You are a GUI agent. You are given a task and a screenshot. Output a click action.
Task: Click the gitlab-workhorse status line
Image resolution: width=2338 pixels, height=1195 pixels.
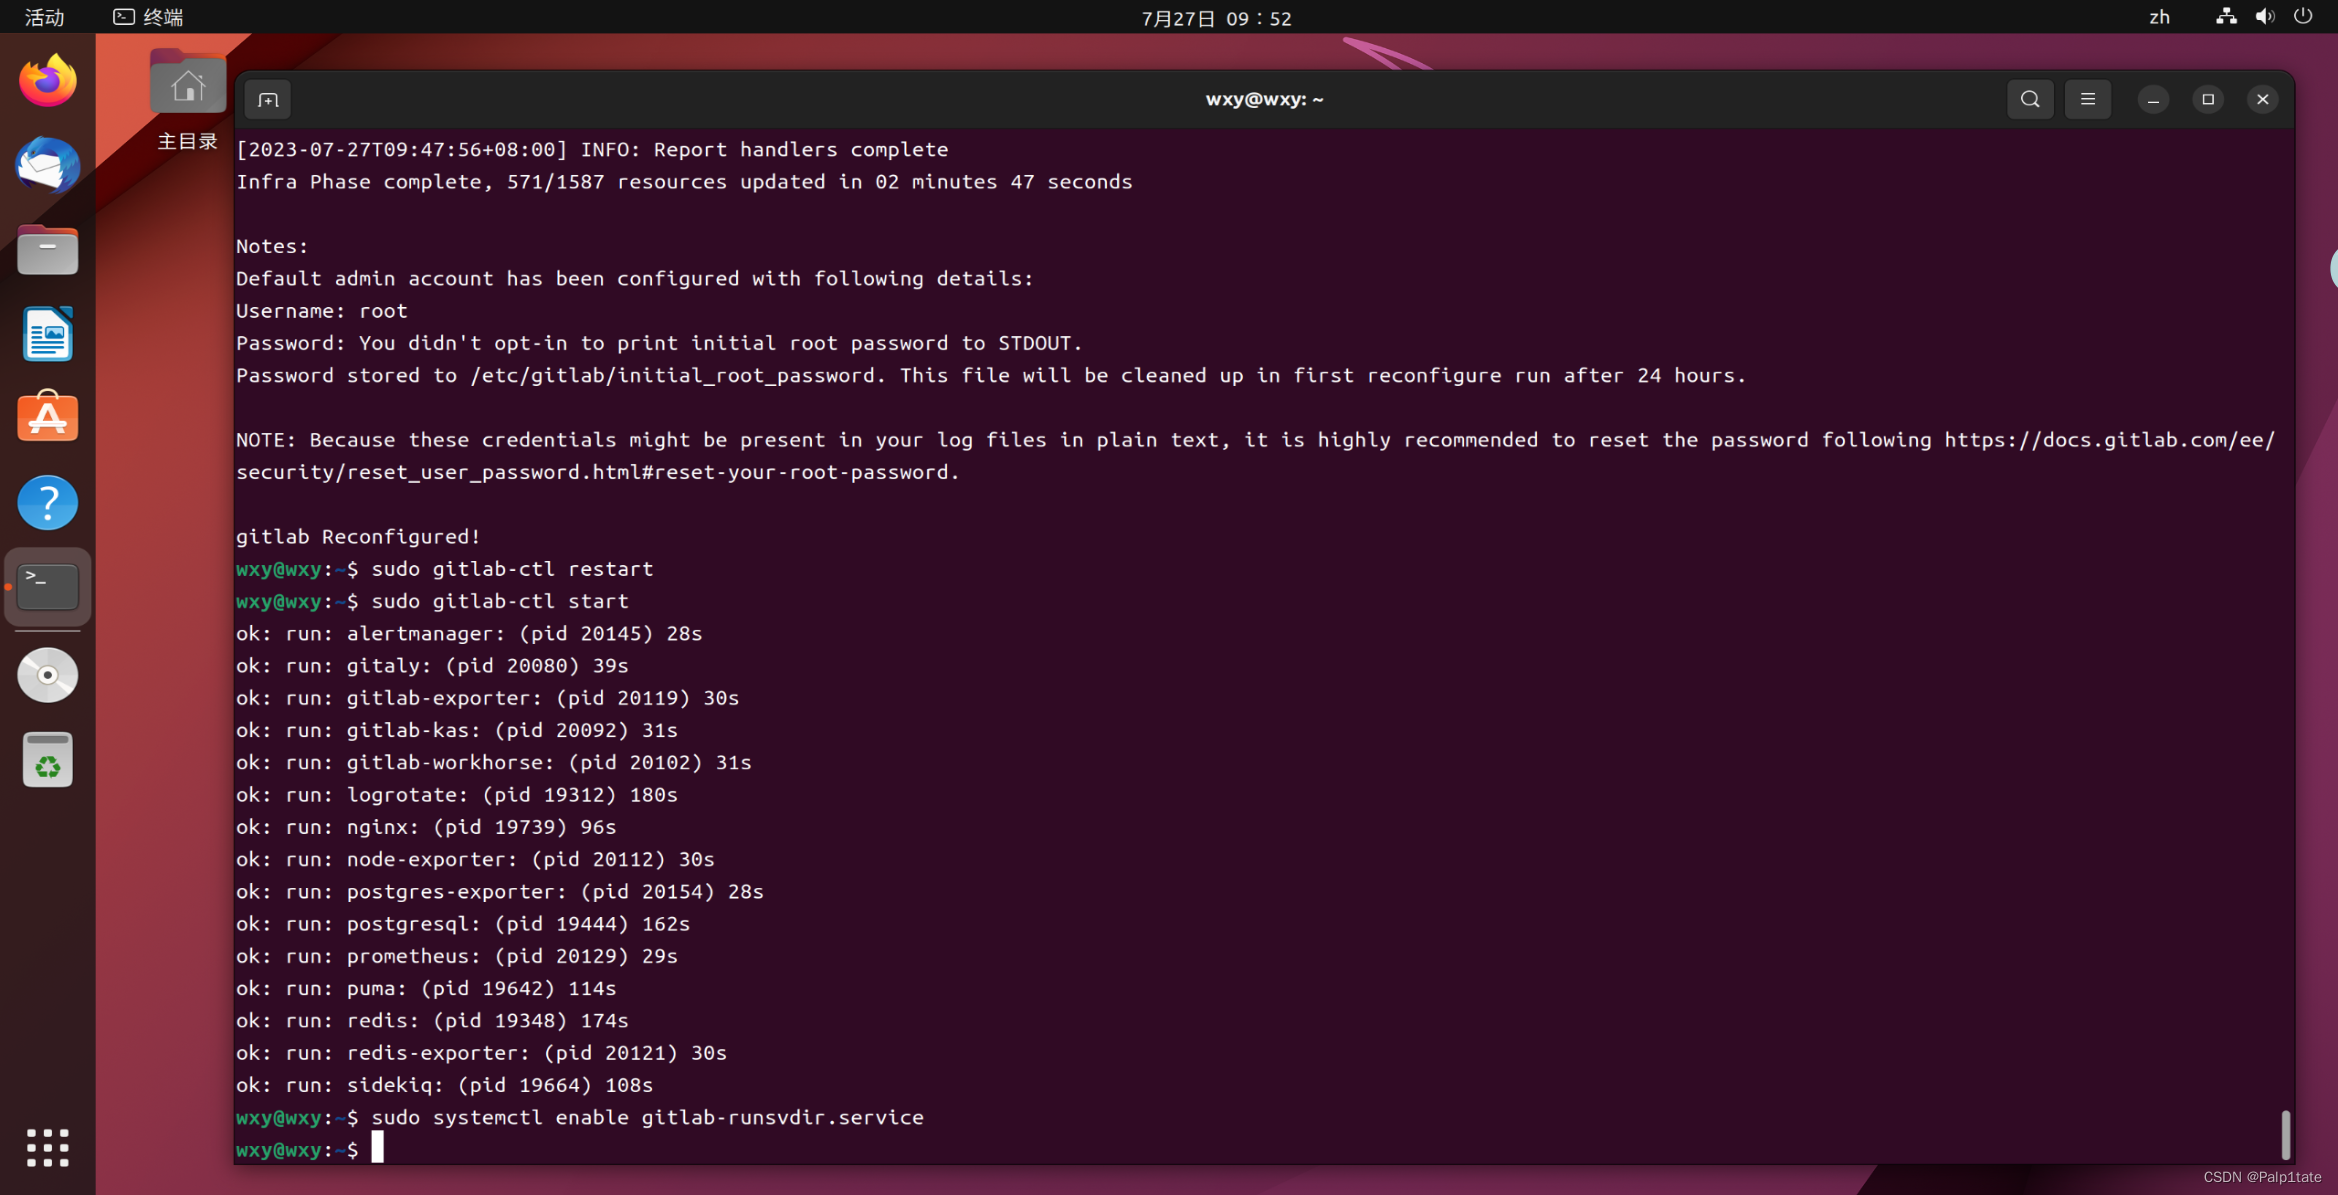(494, 763)
